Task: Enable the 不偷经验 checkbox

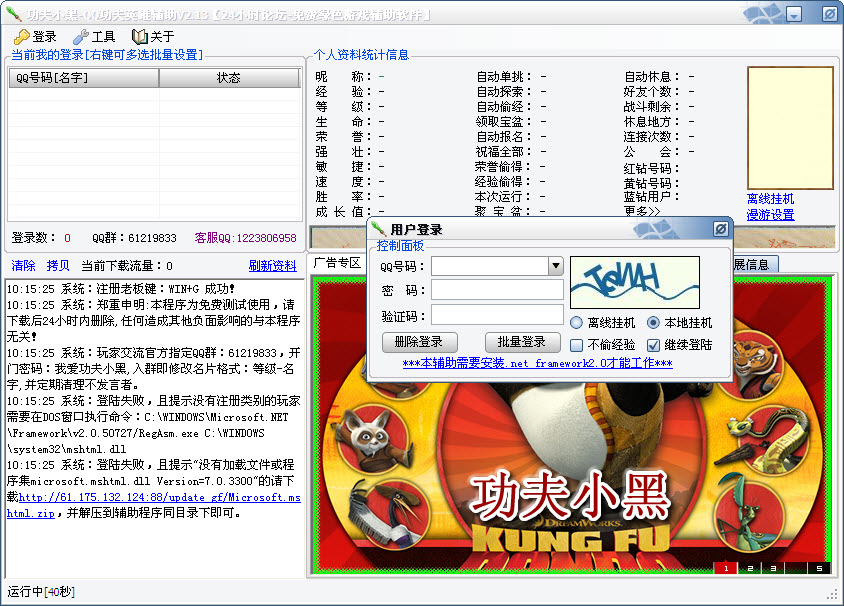Action: [576, 345]
